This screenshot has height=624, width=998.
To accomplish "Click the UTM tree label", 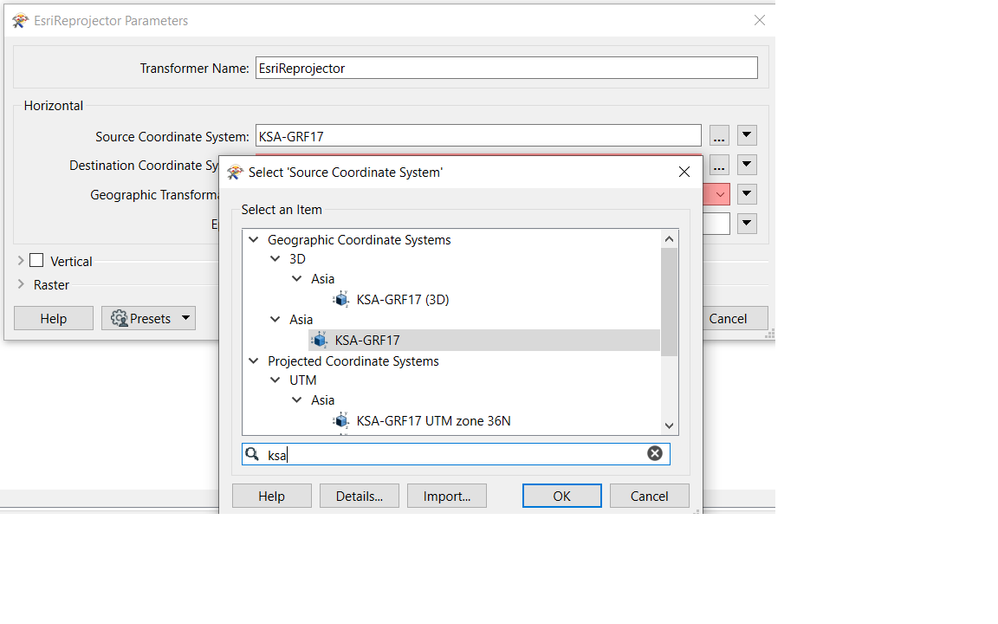I will pos(302,380).
